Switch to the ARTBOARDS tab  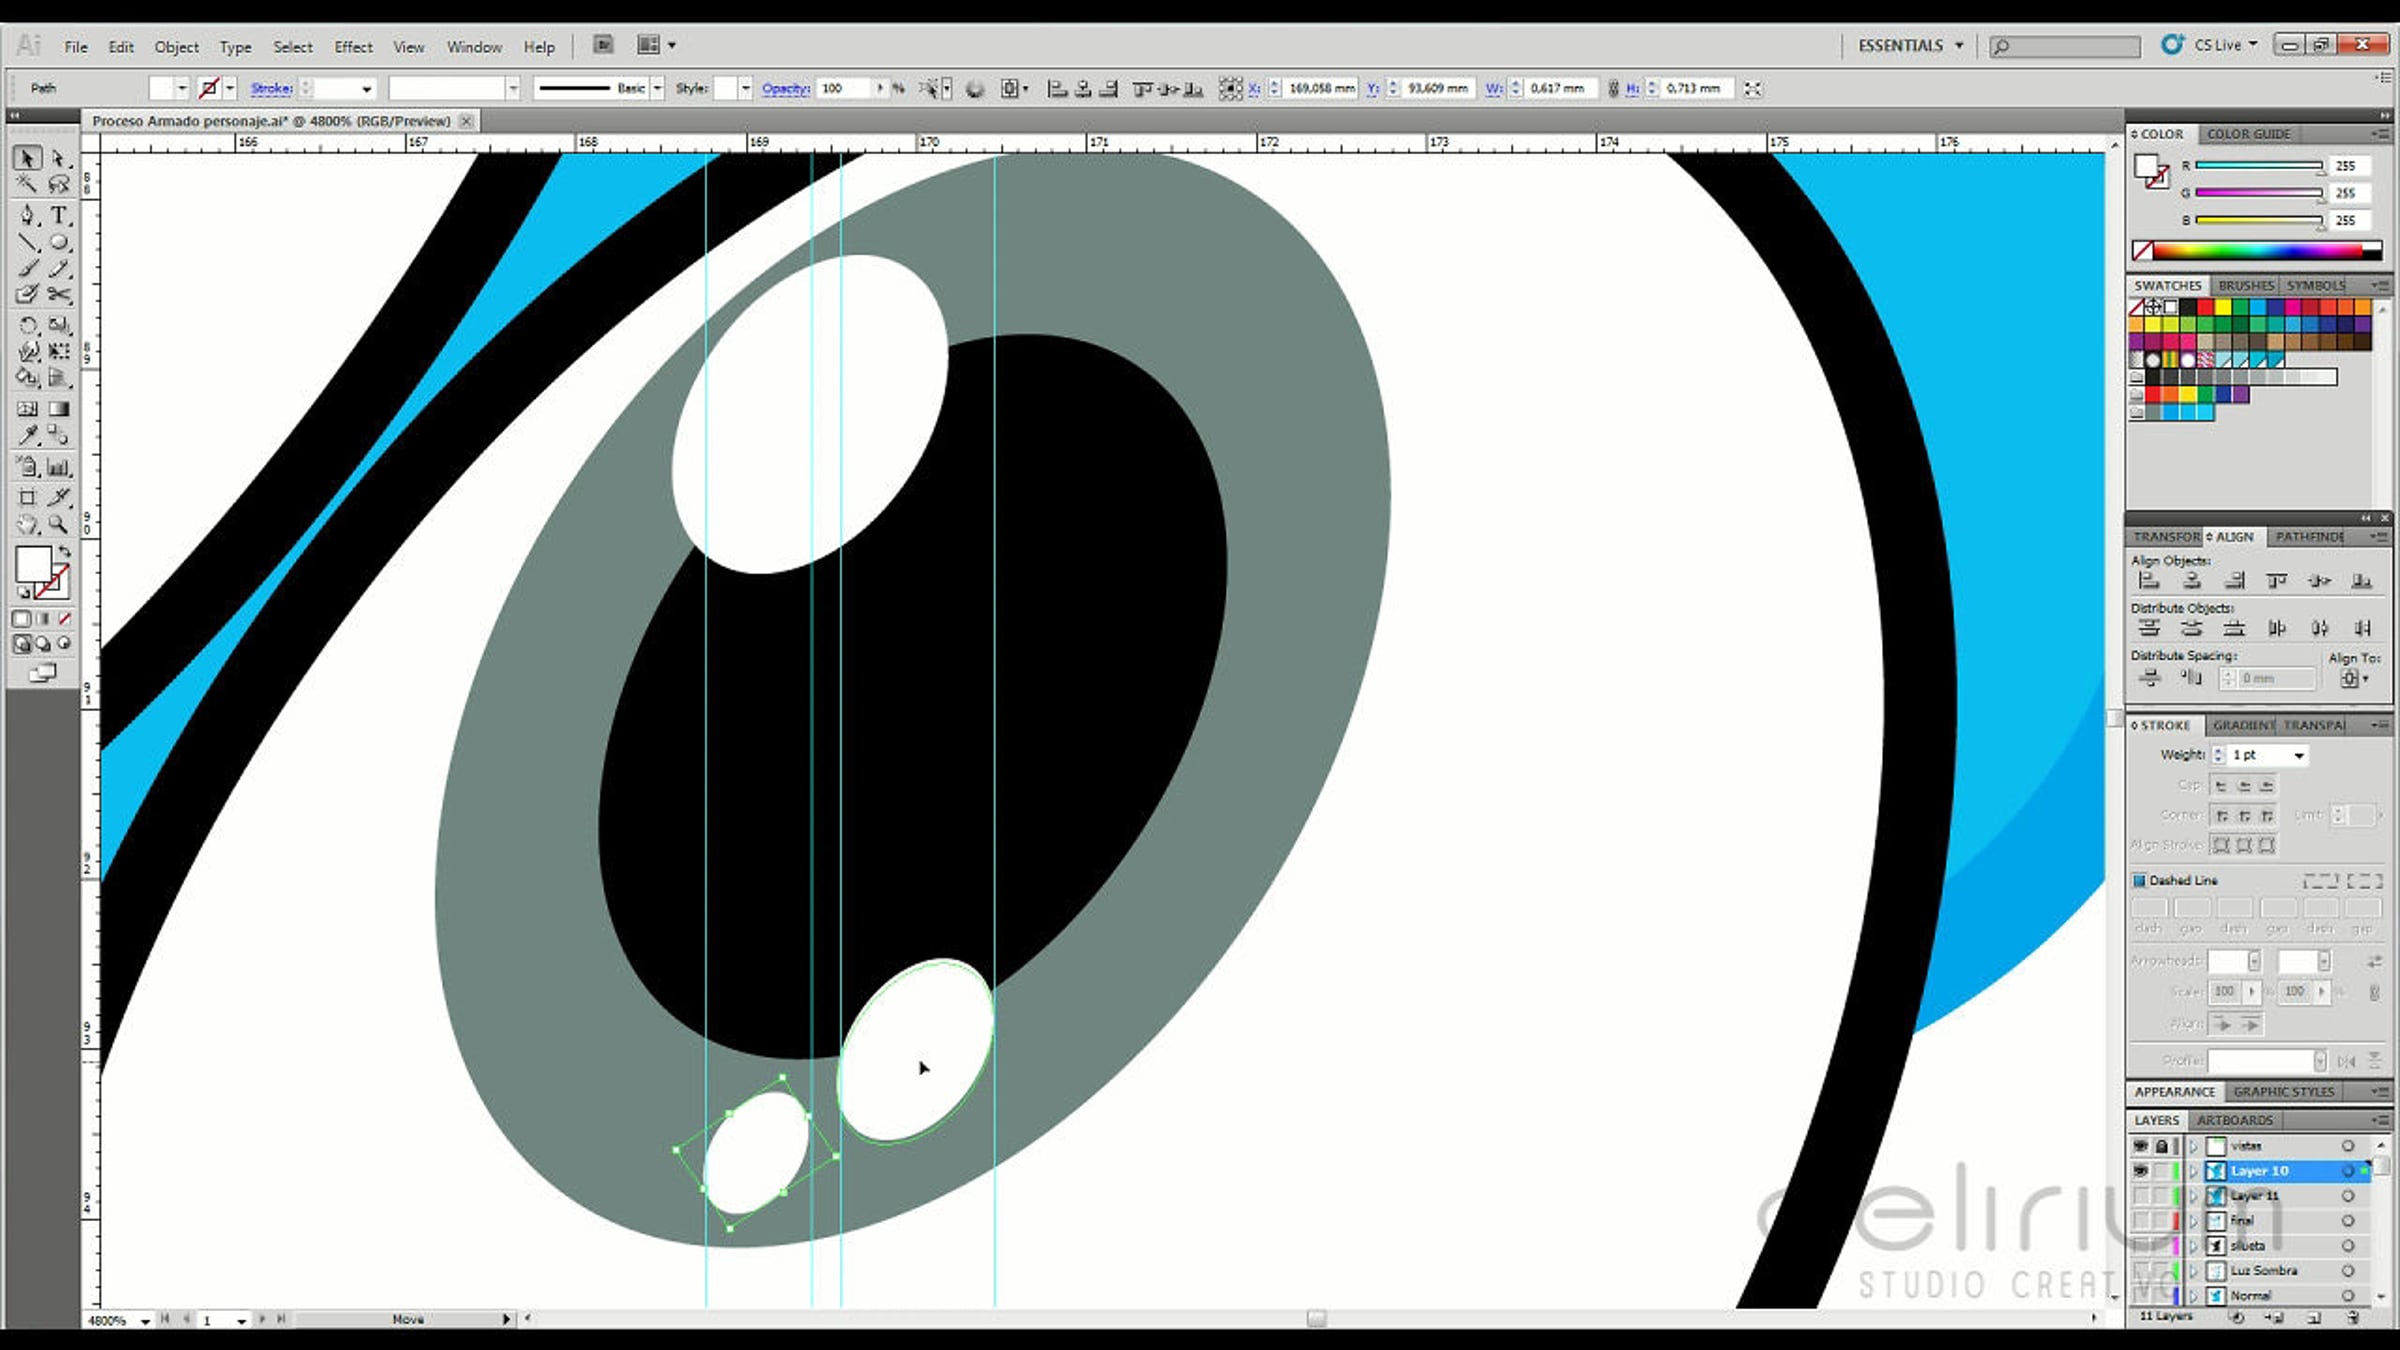[2235, 1120]
